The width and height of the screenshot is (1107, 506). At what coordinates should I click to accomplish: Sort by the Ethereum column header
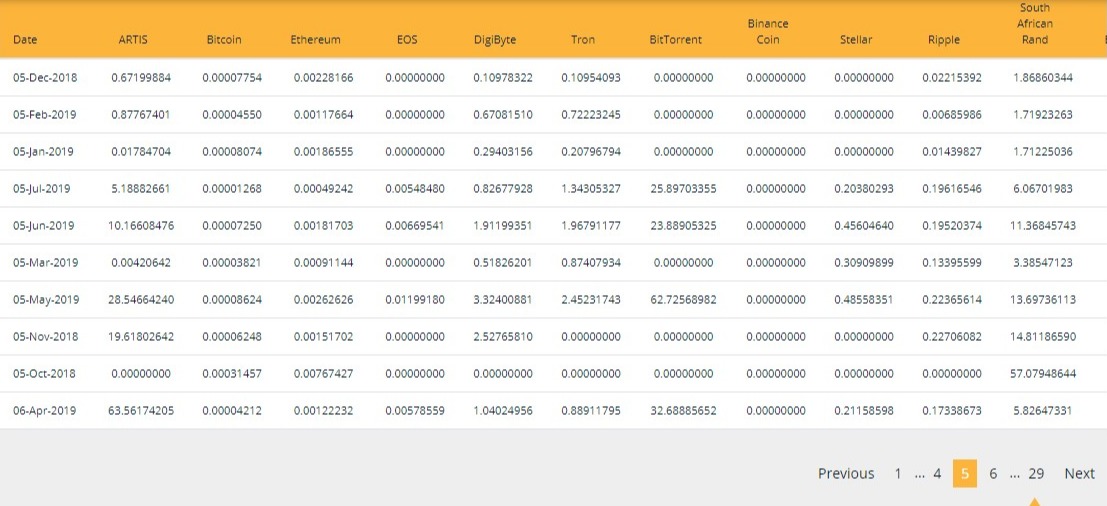tap(316, 40)
